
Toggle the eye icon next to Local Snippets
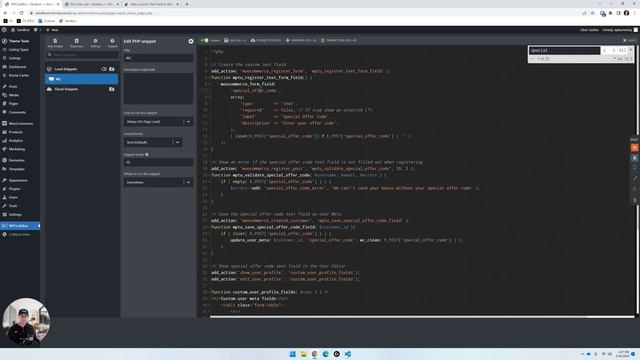pyautogui.click(x=104, y=69)
